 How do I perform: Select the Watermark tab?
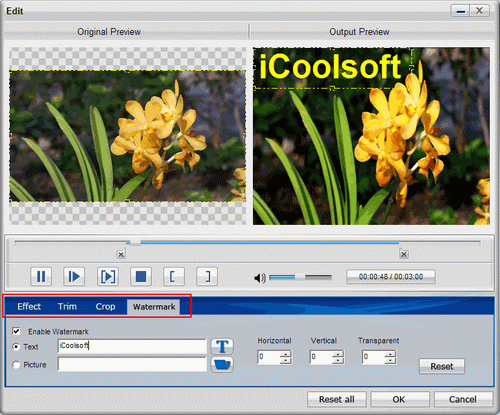tap(154, 307)
